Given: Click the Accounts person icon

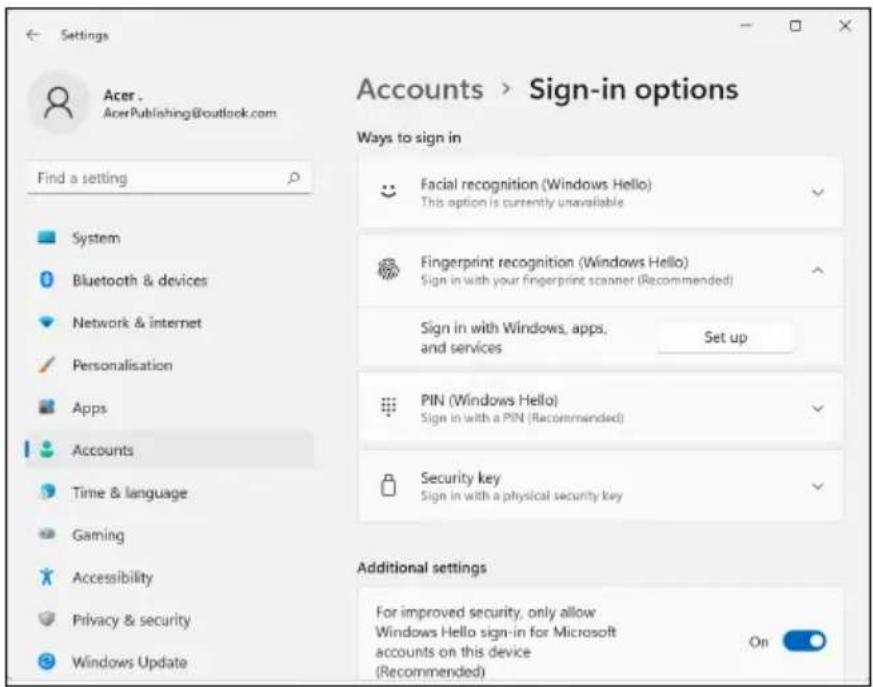Looking at the screenshot, I should pyautogui.click(x=47, y=449).
